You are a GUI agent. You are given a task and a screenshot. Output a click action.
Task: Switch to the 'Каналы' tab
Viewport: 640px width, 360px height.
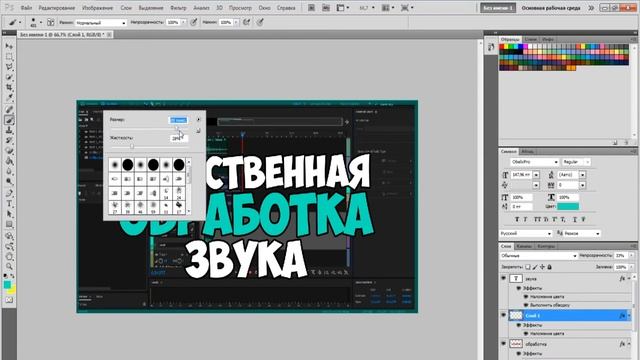tap(524, 246)
